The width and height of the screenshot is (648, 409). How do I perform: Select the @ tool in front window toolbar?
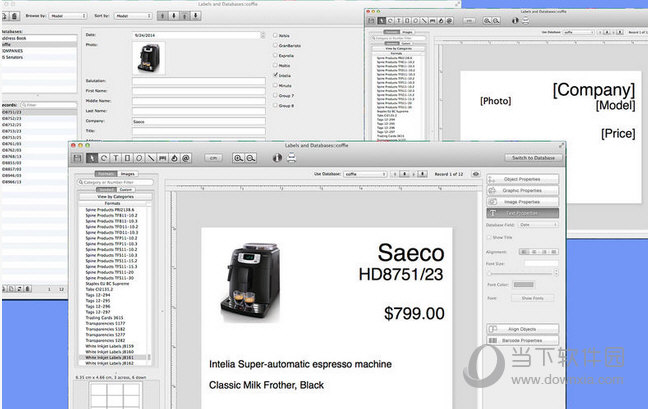[186, 158]
